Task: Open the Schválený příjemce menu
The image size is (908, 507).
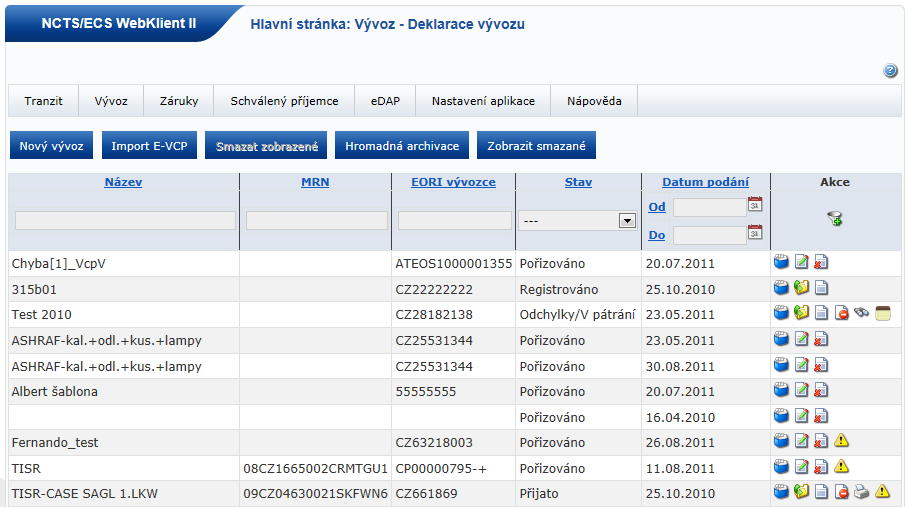Action: 284,101
